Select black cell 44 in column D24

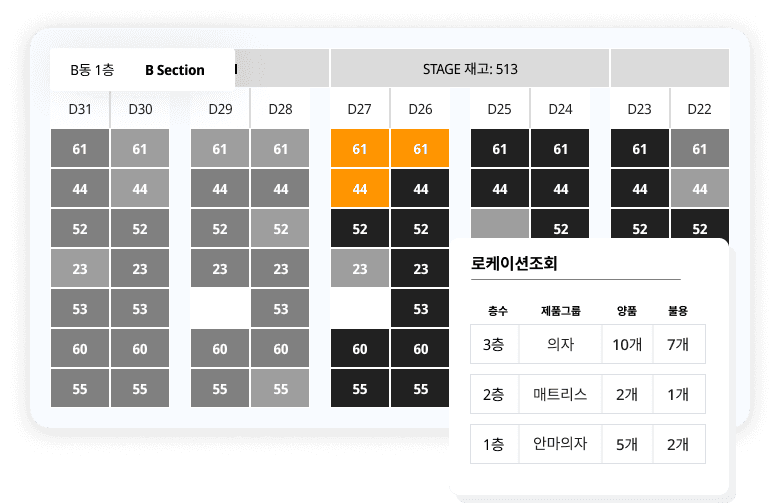[560, 188]
